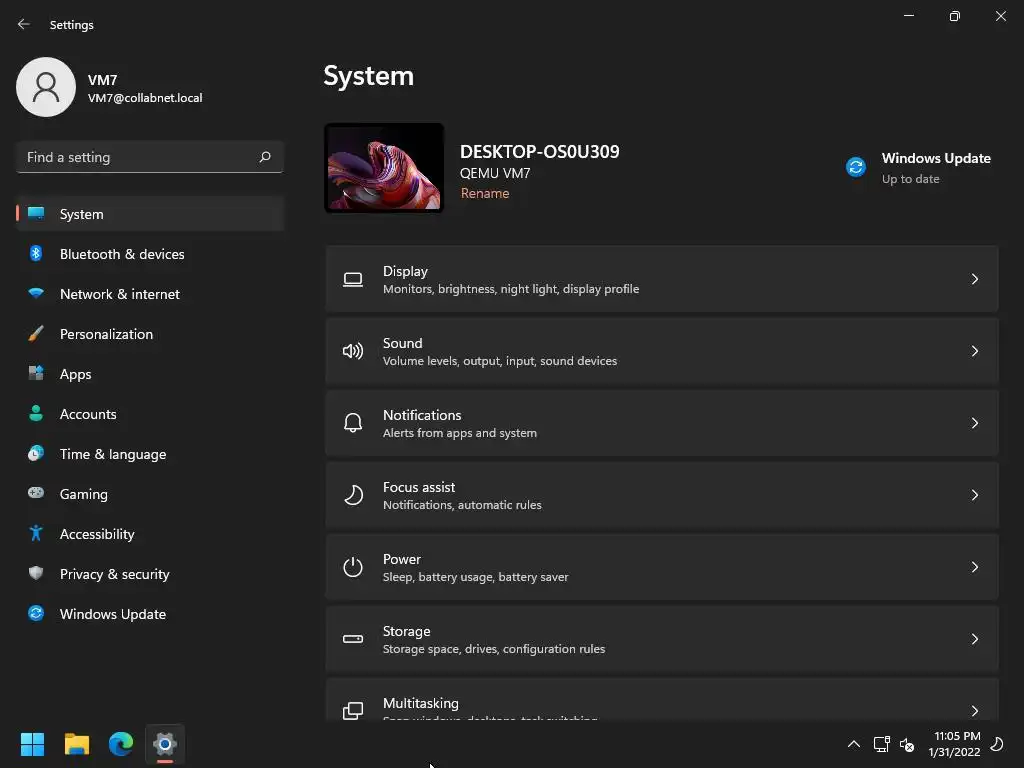Go to Windows Update in sidebar
1024x768 pixels.
[x=150, y=614]
